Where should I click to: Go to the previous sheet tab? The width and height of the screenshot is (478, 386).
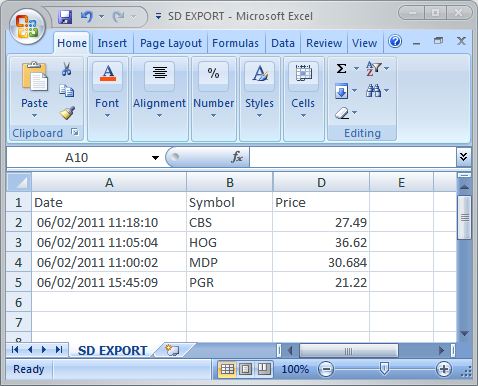pyautogui.click(x=30, y=350)
